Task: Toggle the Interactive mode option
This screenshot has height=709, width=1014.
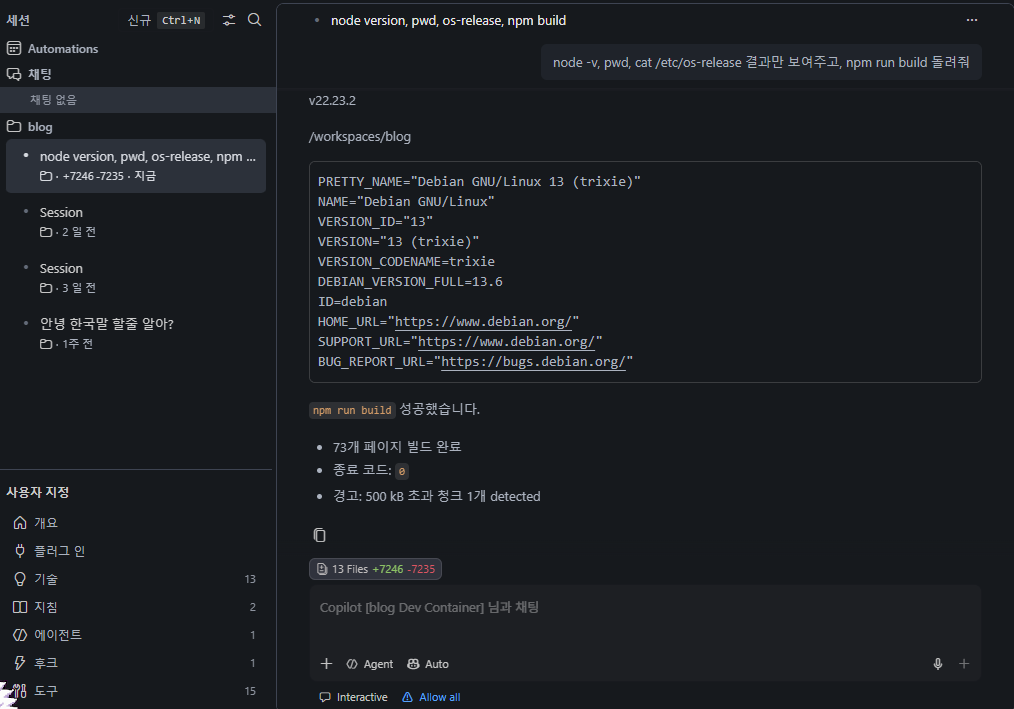Action: click(x=353, y=697)
